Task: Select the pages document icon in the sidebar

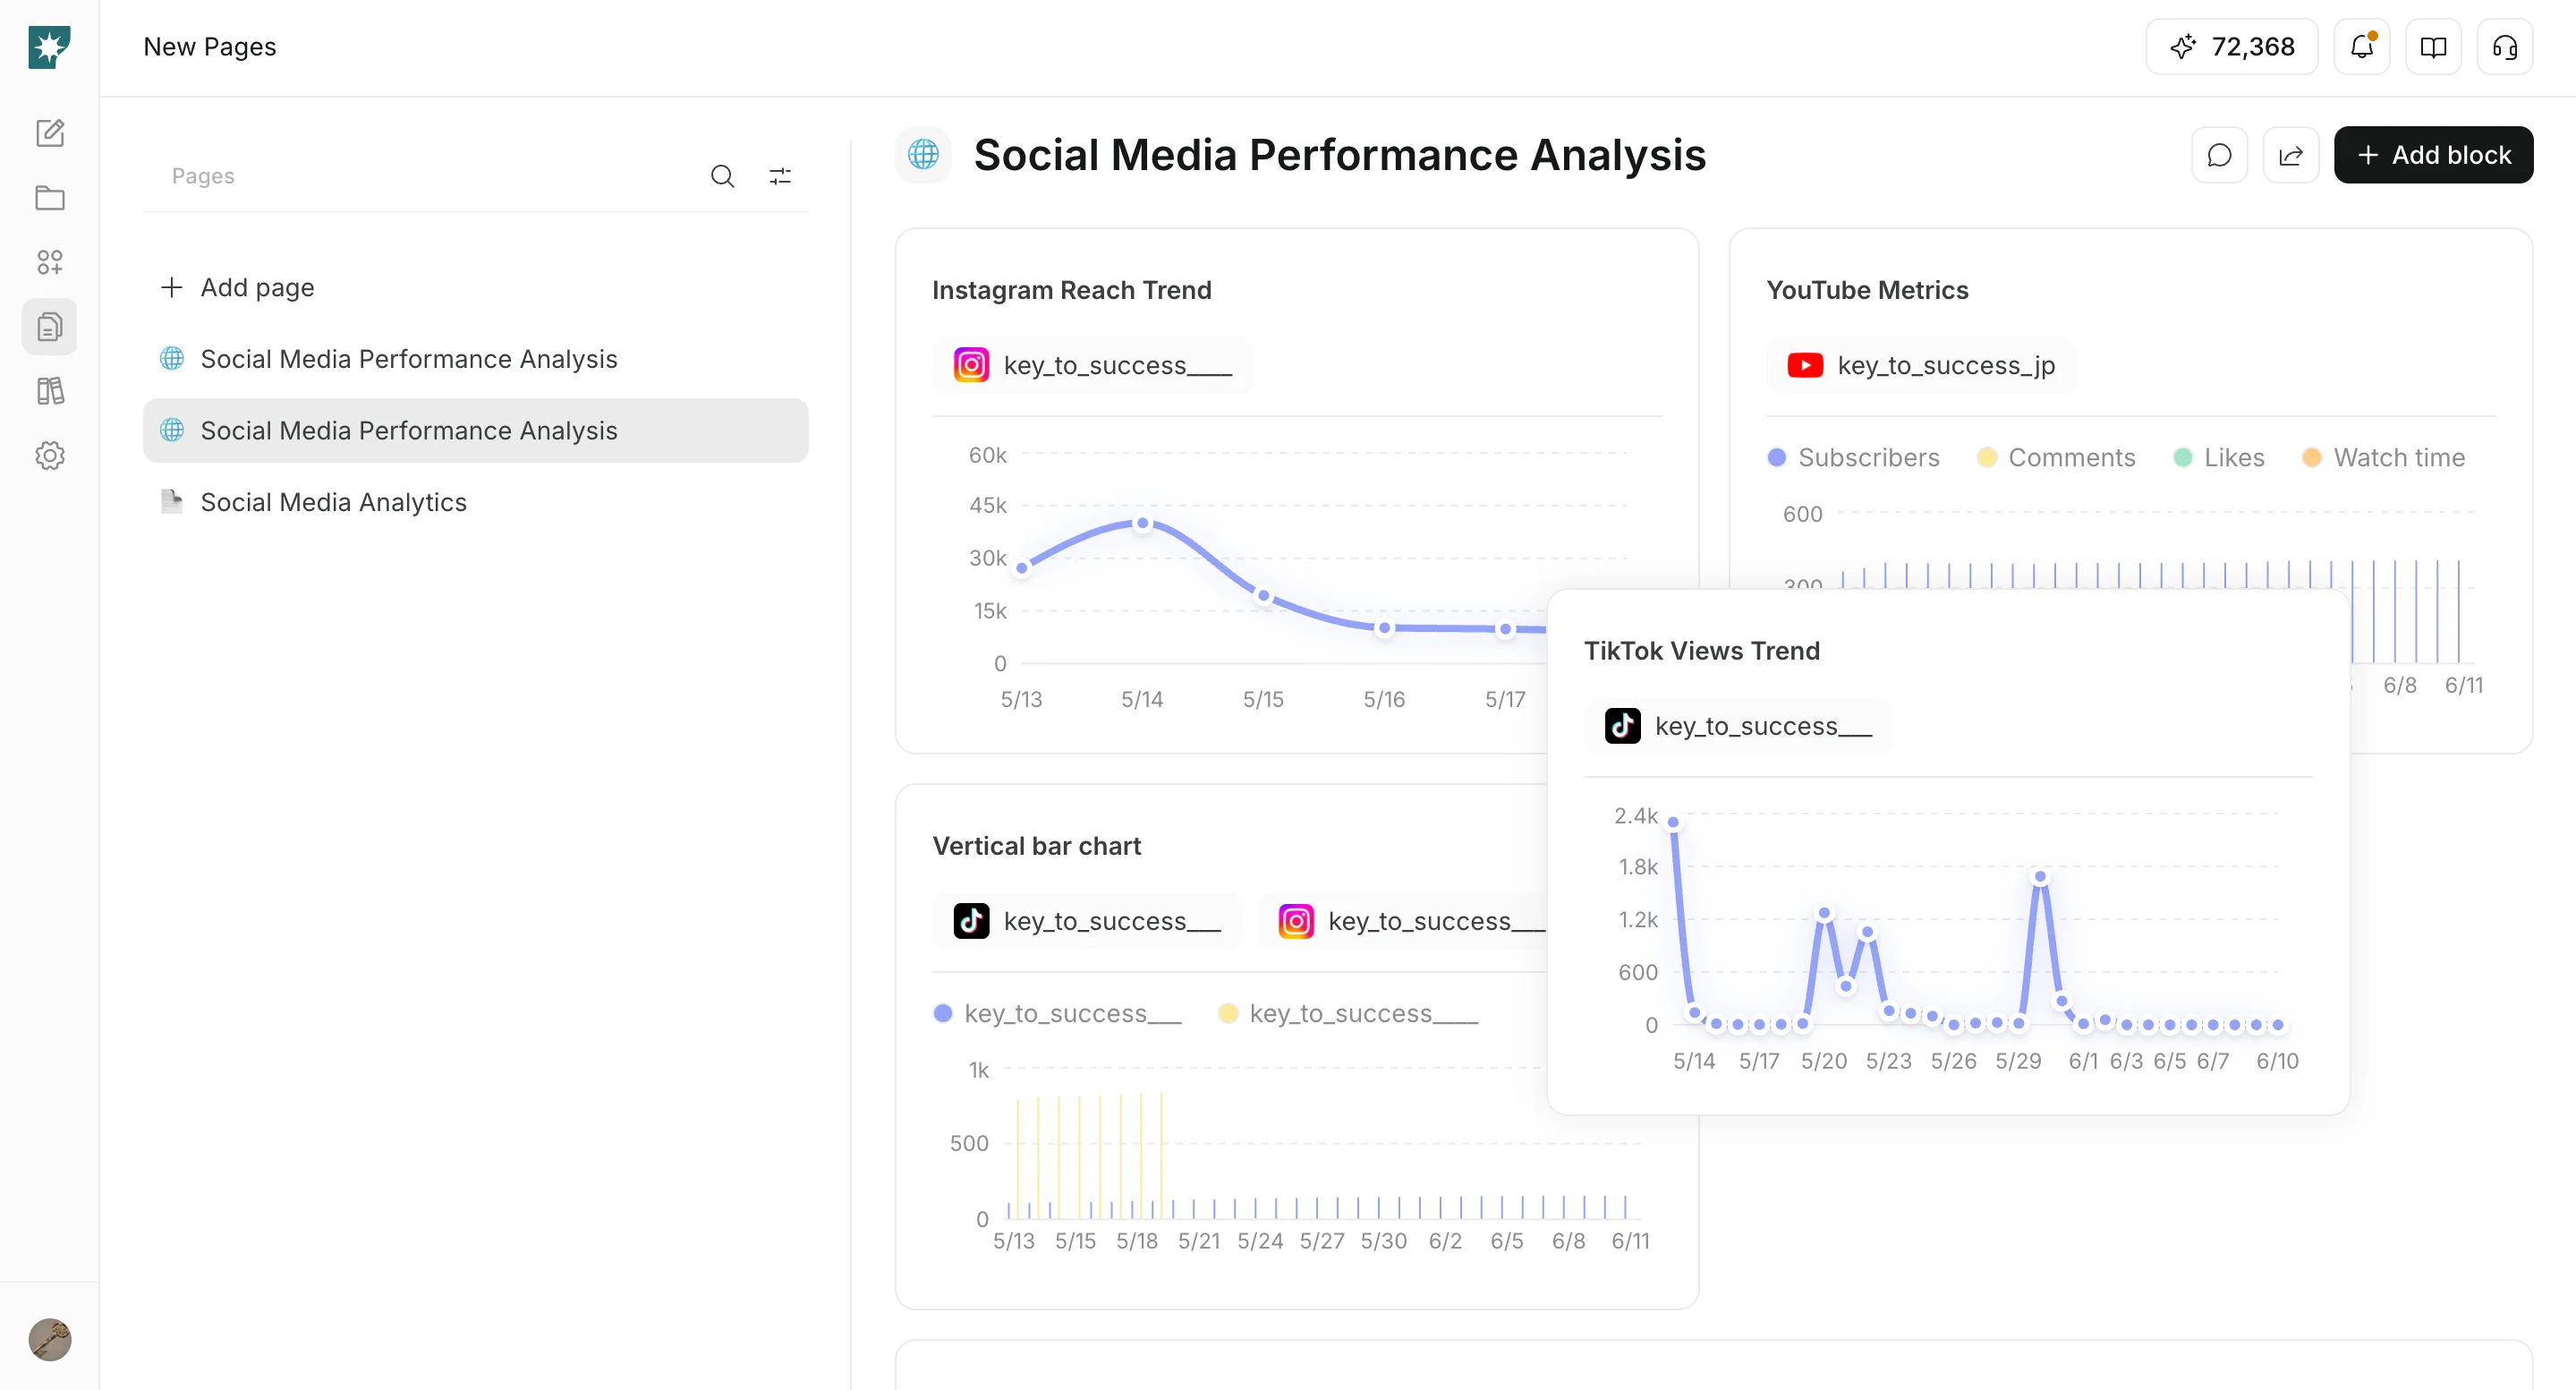Action: coord(50,327)
